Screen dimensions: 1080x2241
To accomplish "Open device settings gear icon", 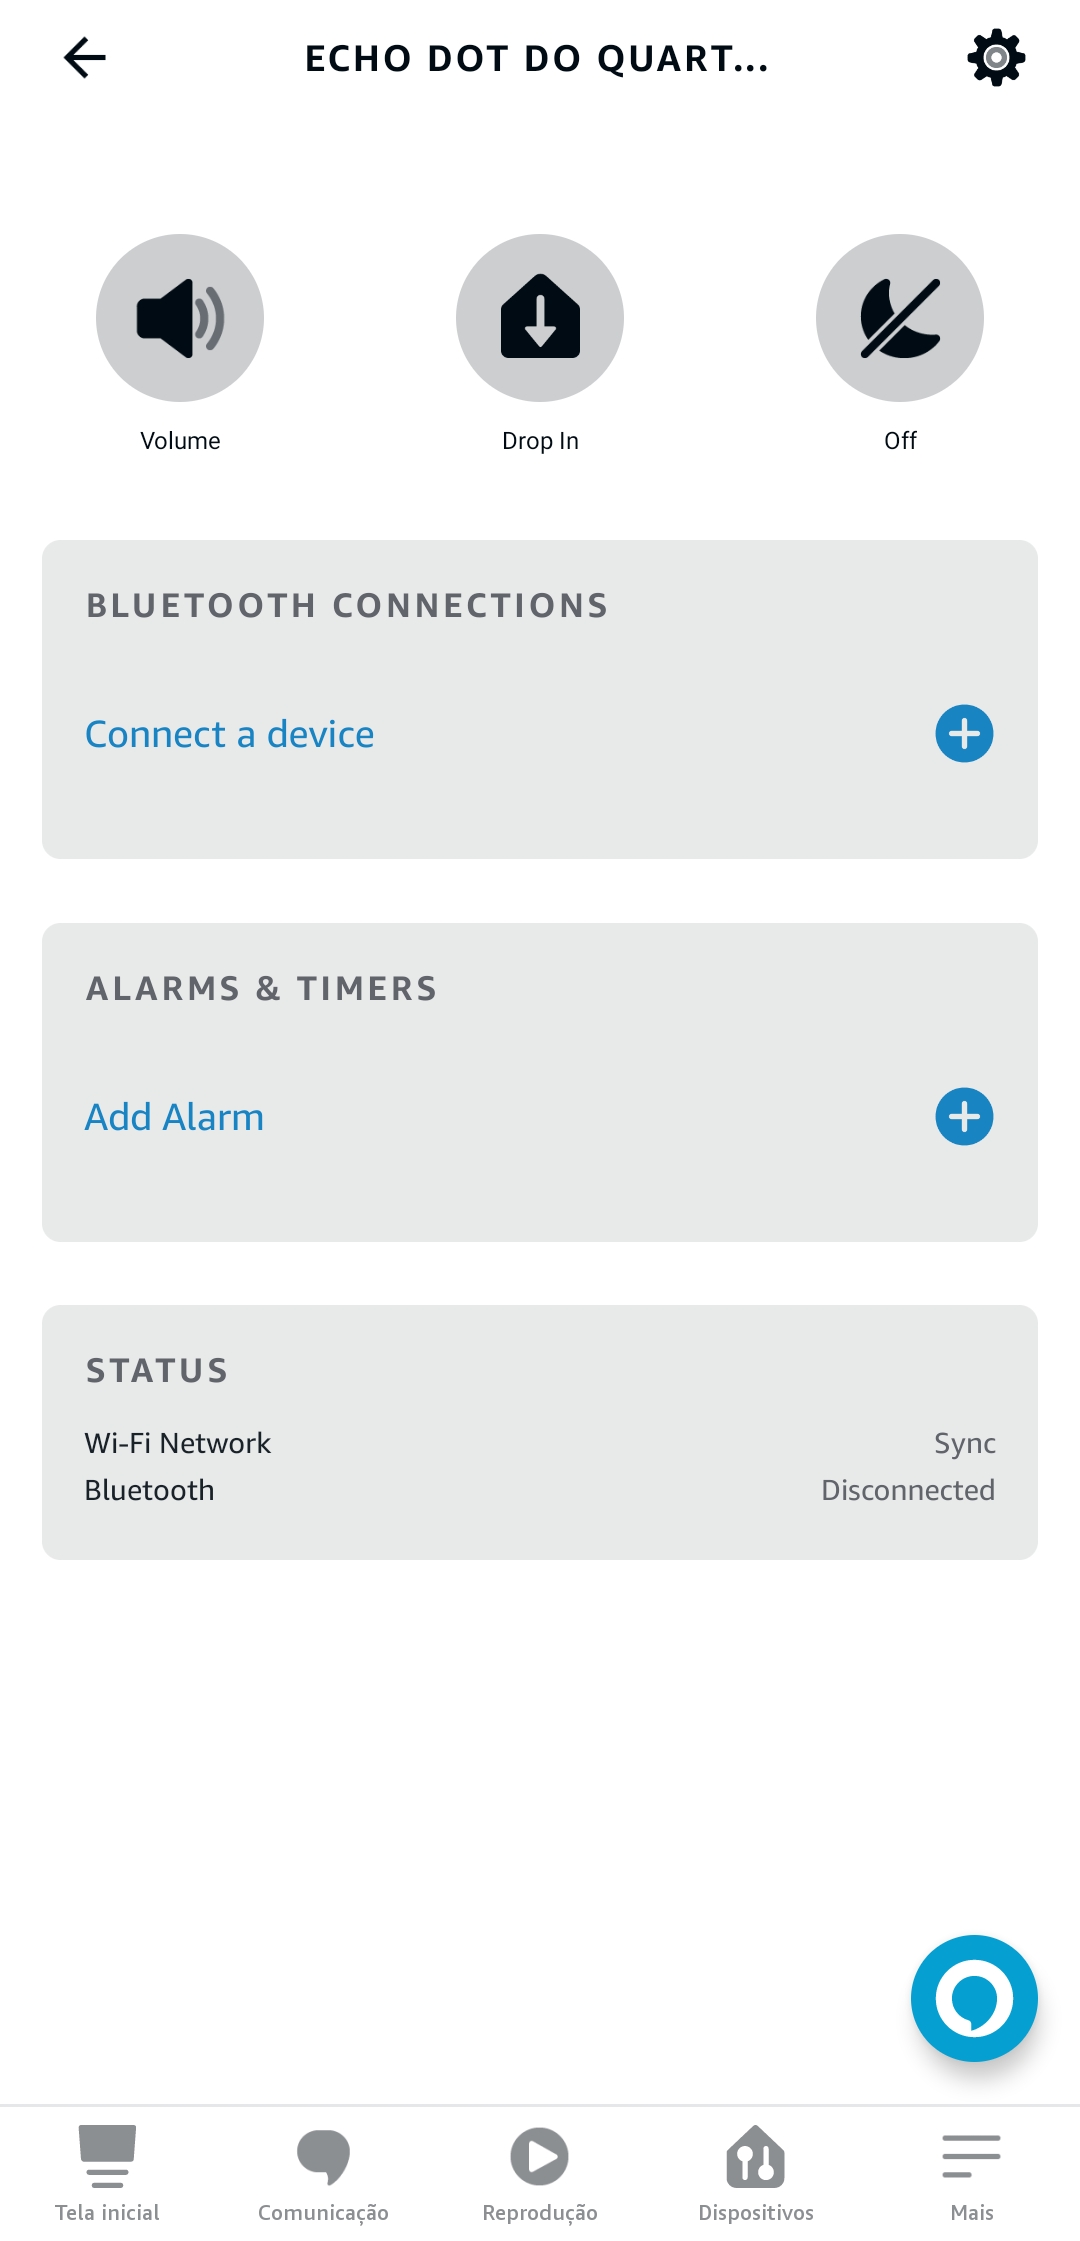I will [996, 58].
